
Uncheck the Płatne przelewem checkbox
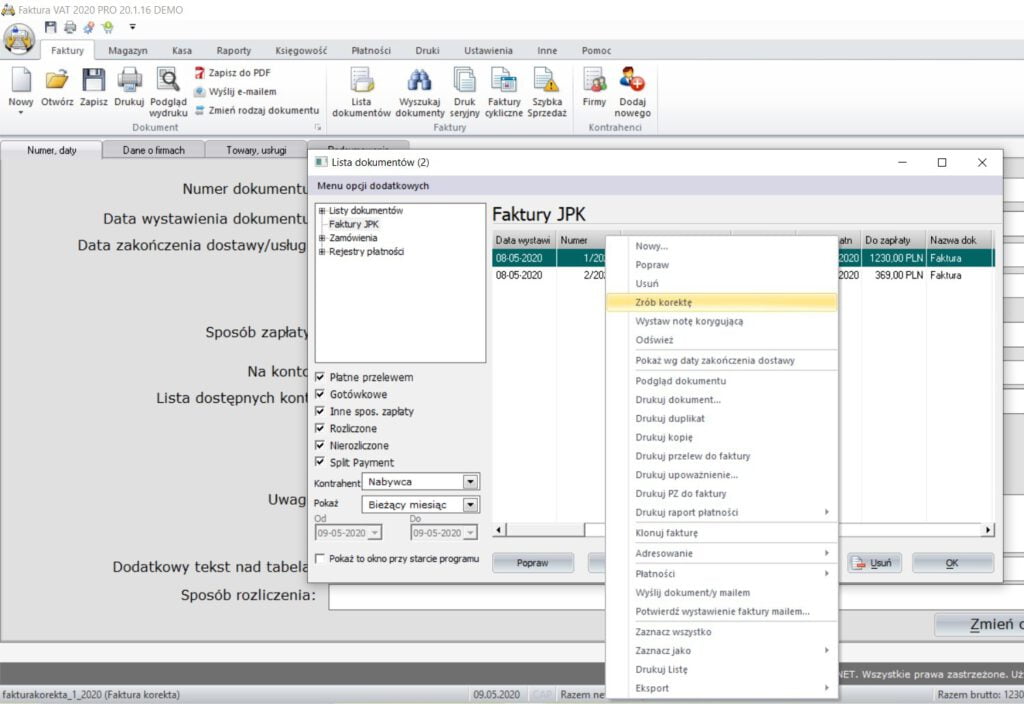[x=320, y=377]
